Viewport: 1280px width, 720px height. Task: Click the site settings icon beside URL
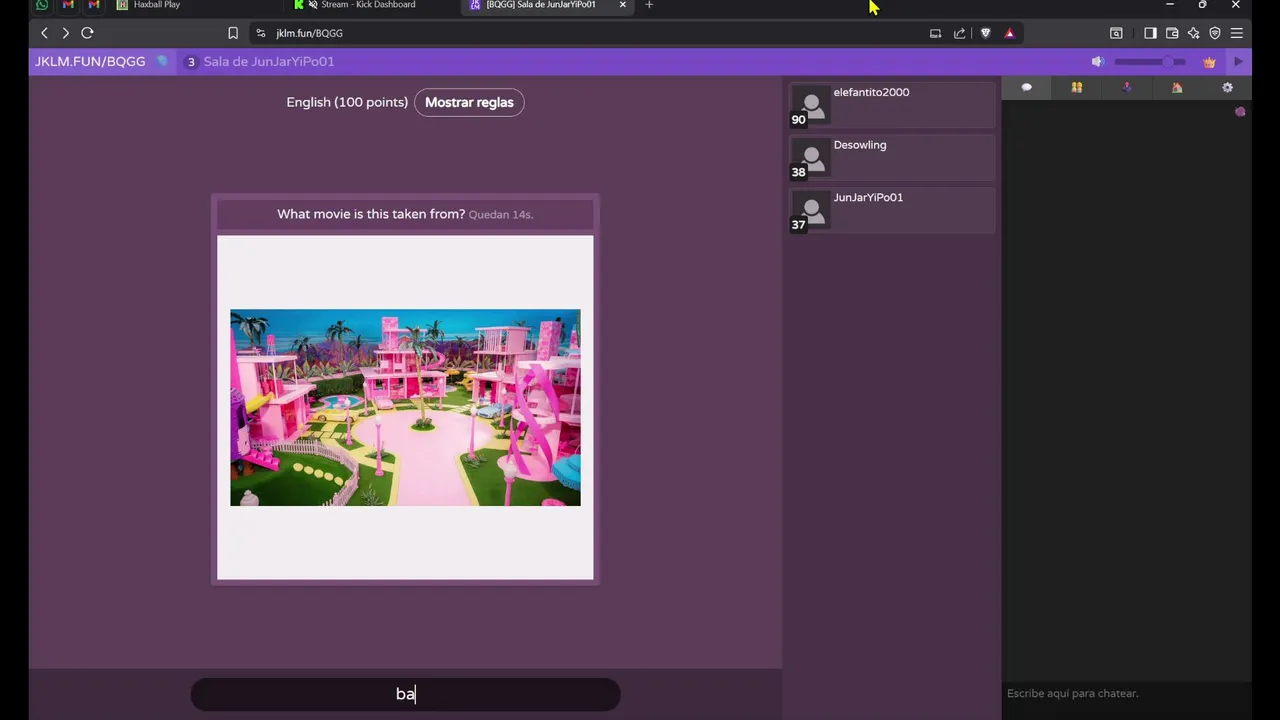tap(261, 33)
